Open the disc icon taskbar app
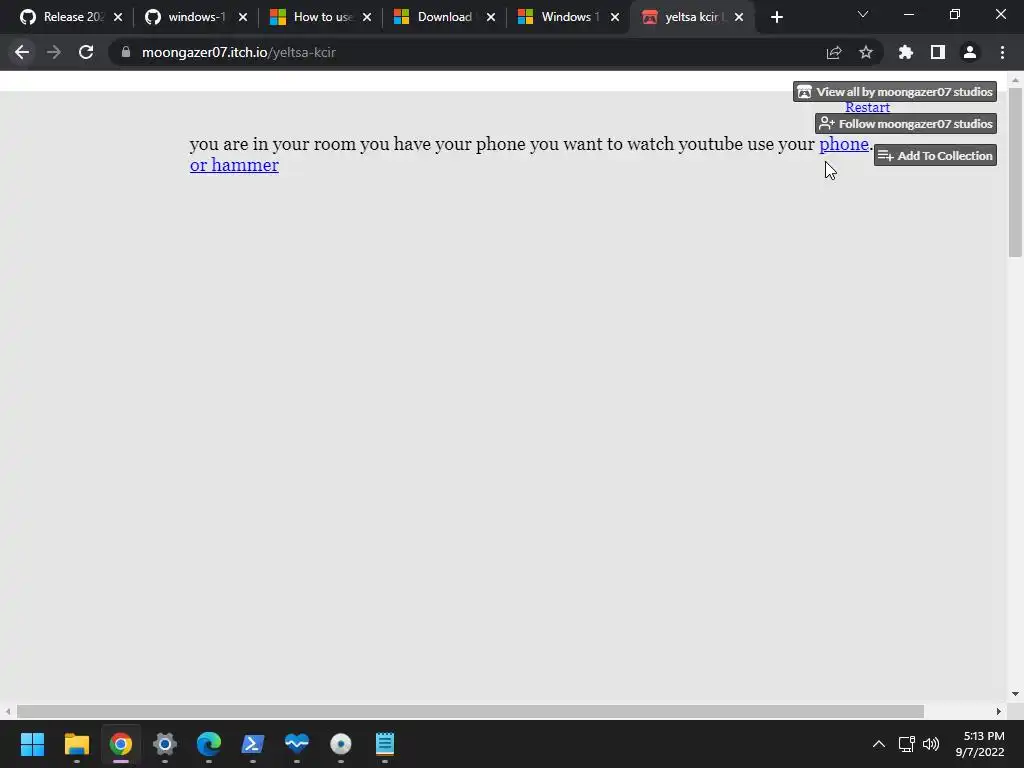1024x768 pixels. (x=341, y=744)
